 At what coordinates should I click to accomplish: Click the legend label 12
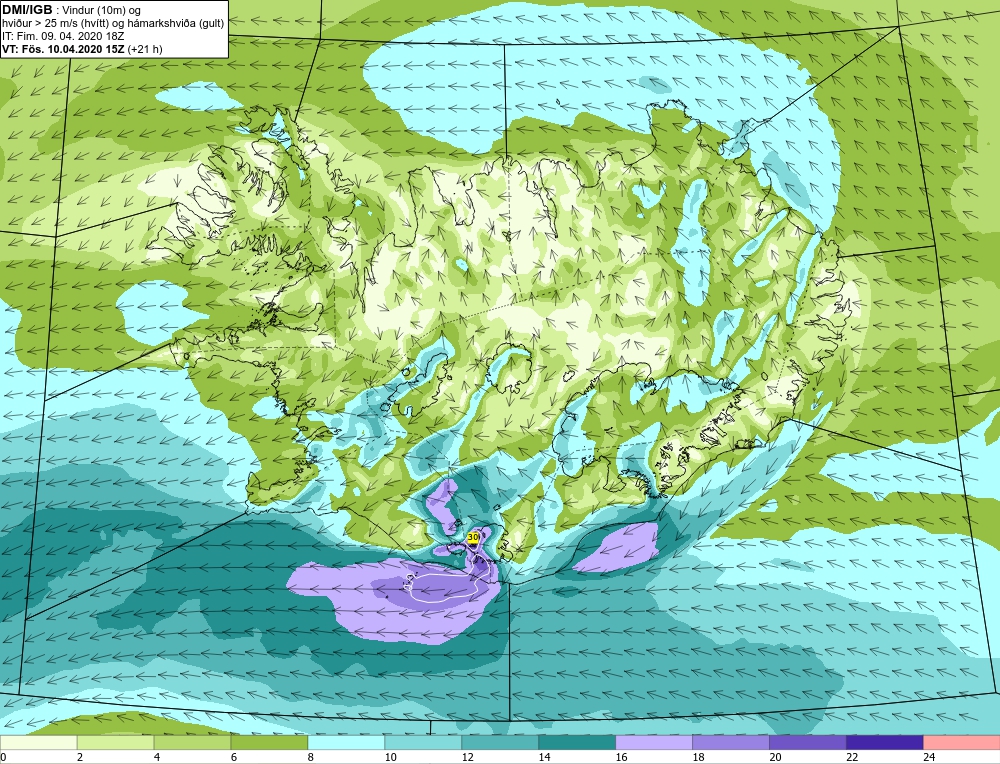467,757
